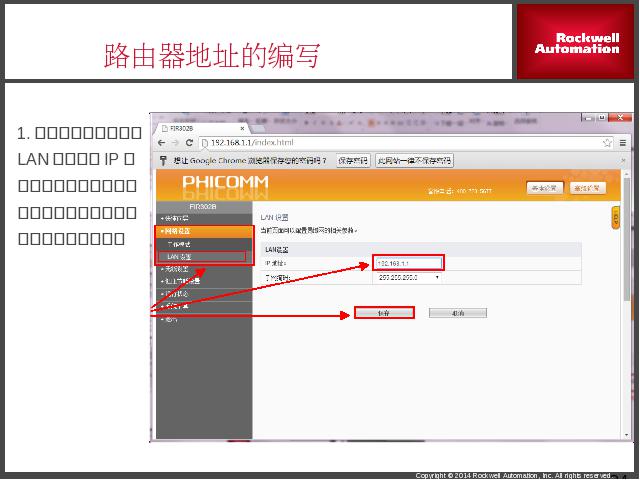The width and height of the screenshot is (640, 480).
Task: Expand 运行状态 in the sidebar
Action: [x=204, y=294]
